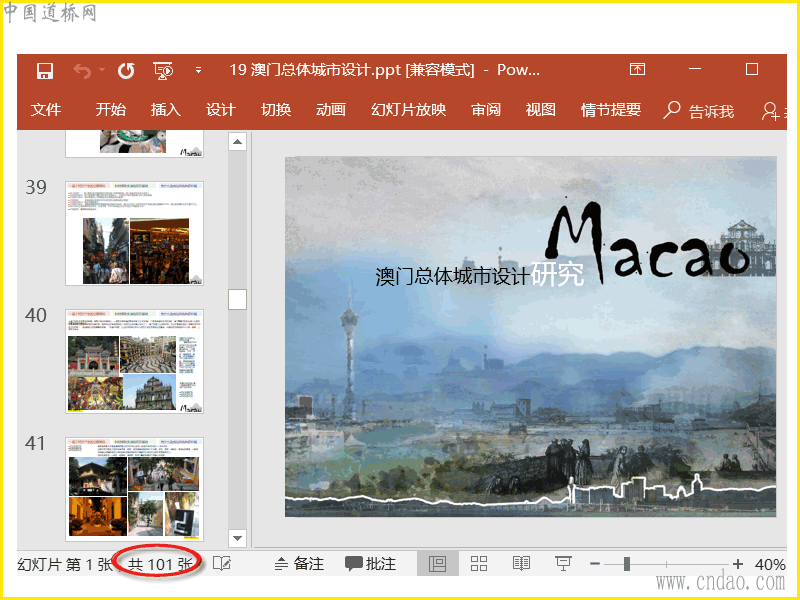The image size is (800, 600).
Task: Toggle the 批注 comments pane
Action: pos(370,564)
